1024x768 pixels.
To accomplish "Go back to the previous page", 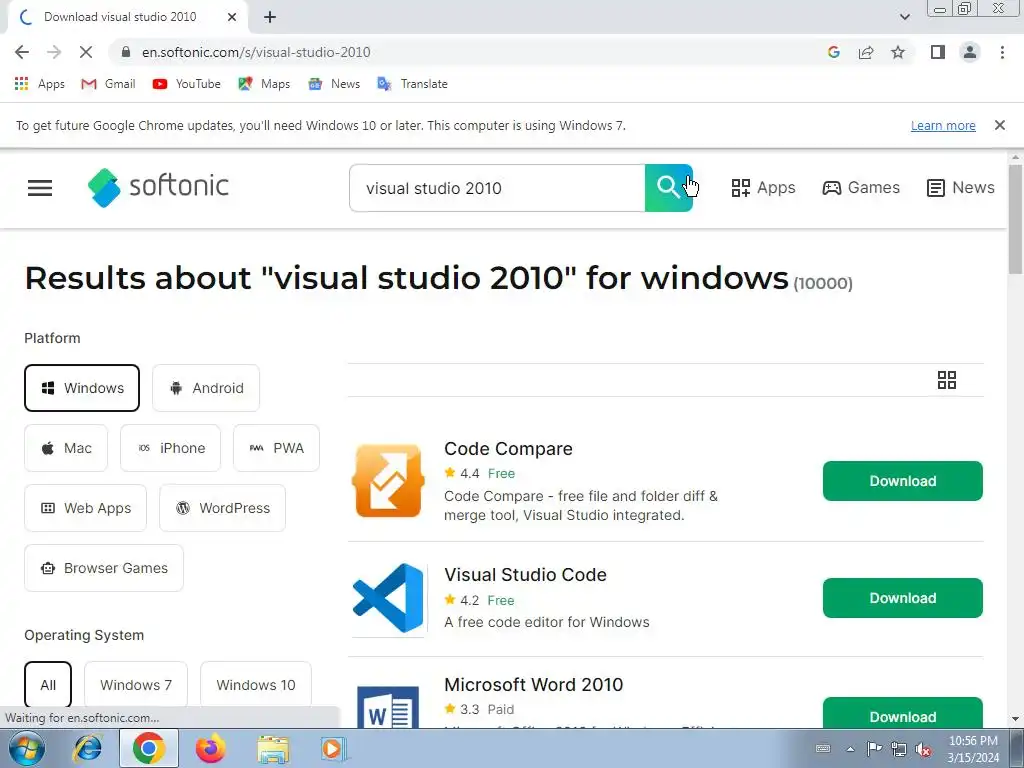I will coord(22,52).
